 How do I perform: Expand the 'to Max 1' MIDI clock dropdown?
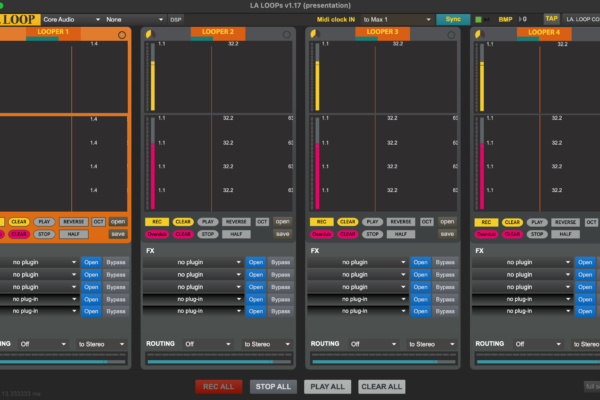(395, 19)
